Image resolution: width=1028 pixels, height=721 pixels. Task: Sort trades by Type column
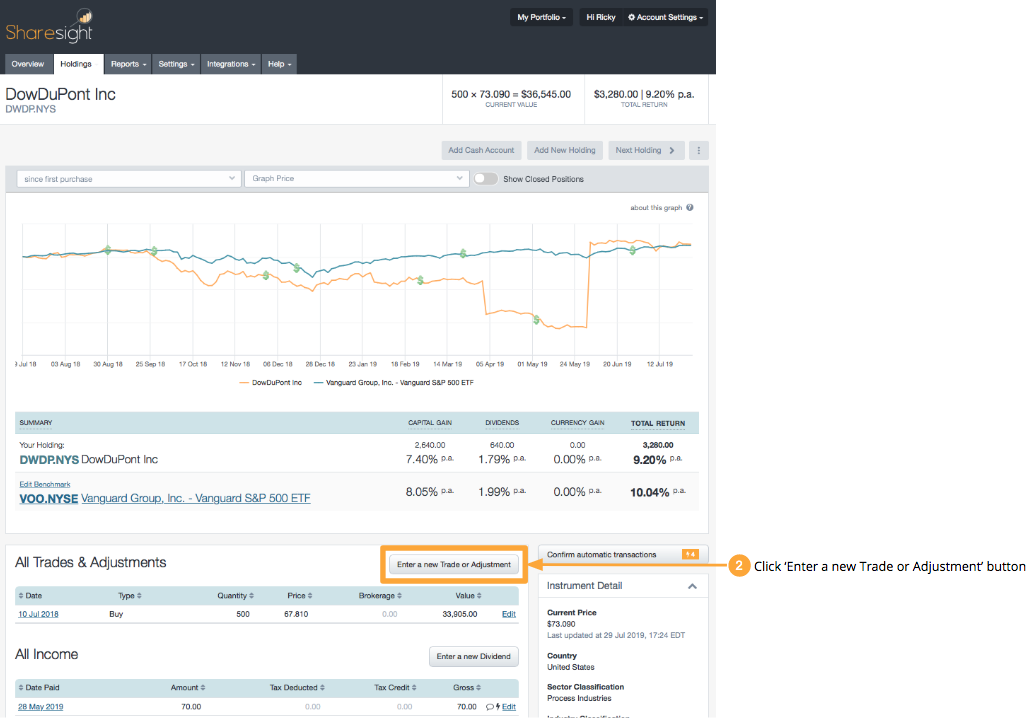click(130, 596)
